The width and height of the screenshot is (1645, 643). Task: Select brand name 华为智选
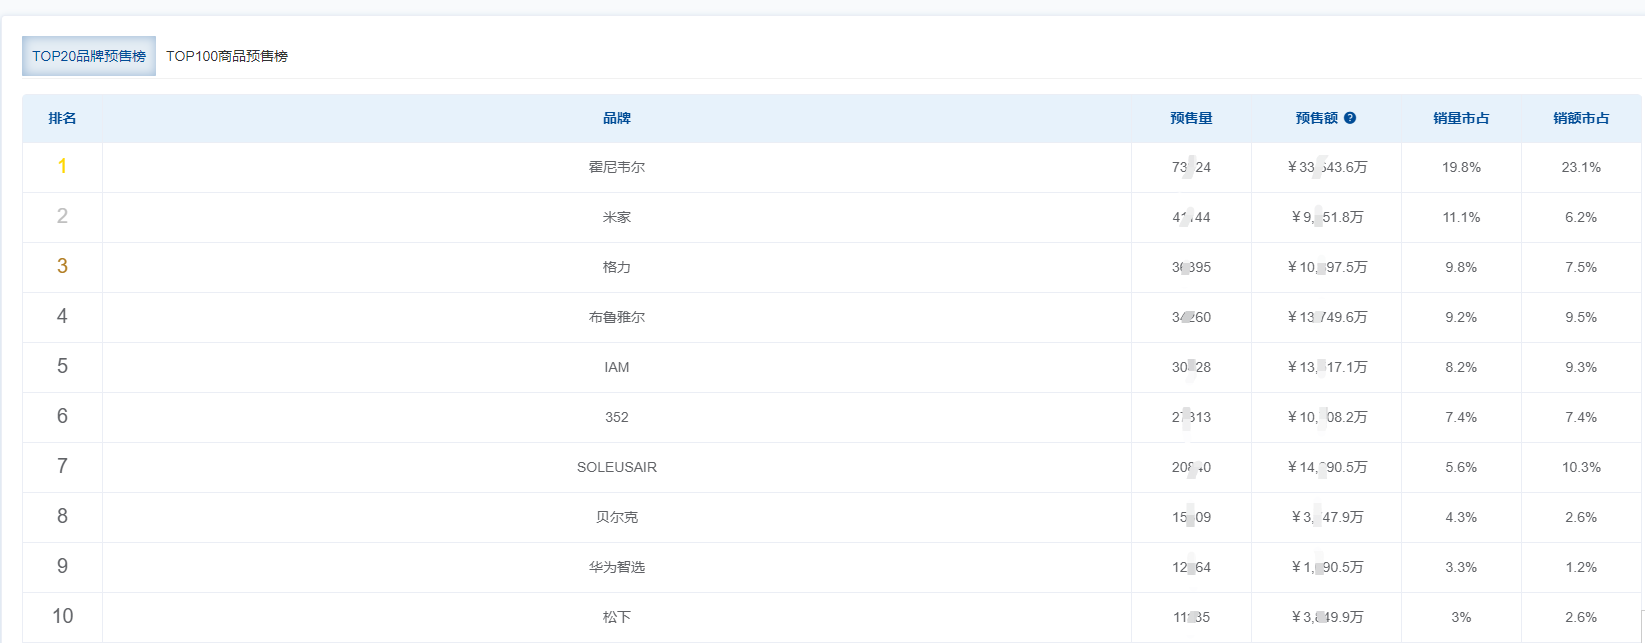point(617,567)
